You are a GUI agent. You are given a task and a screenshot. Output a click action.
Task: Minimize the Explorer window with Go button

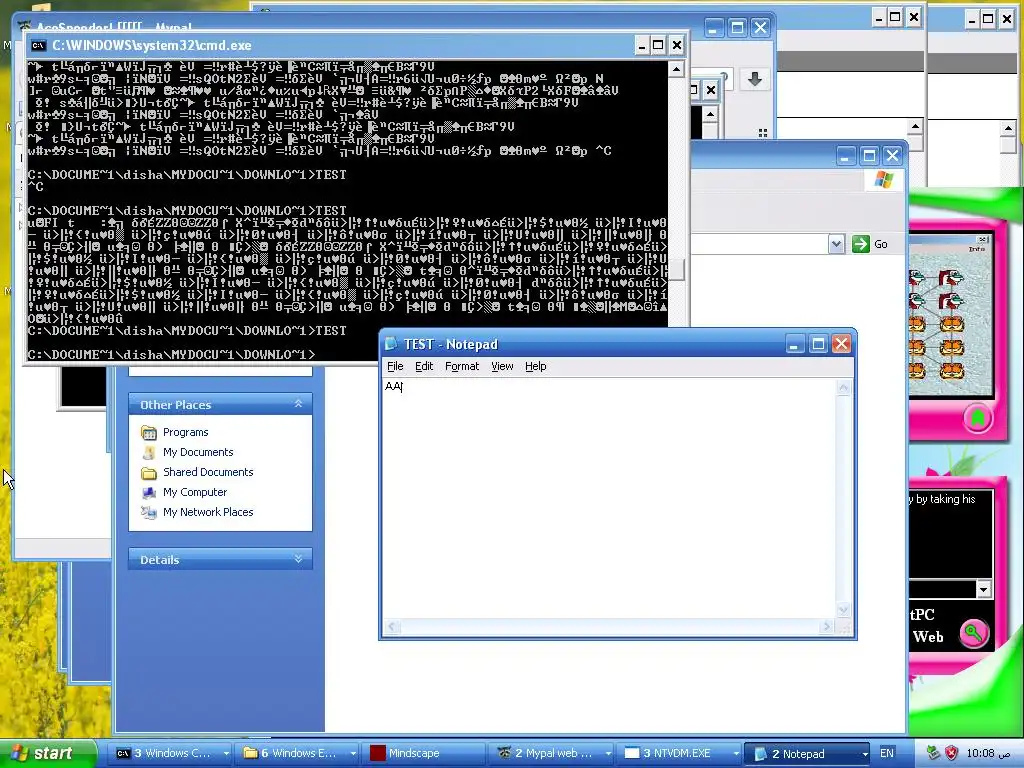point(845,155)
